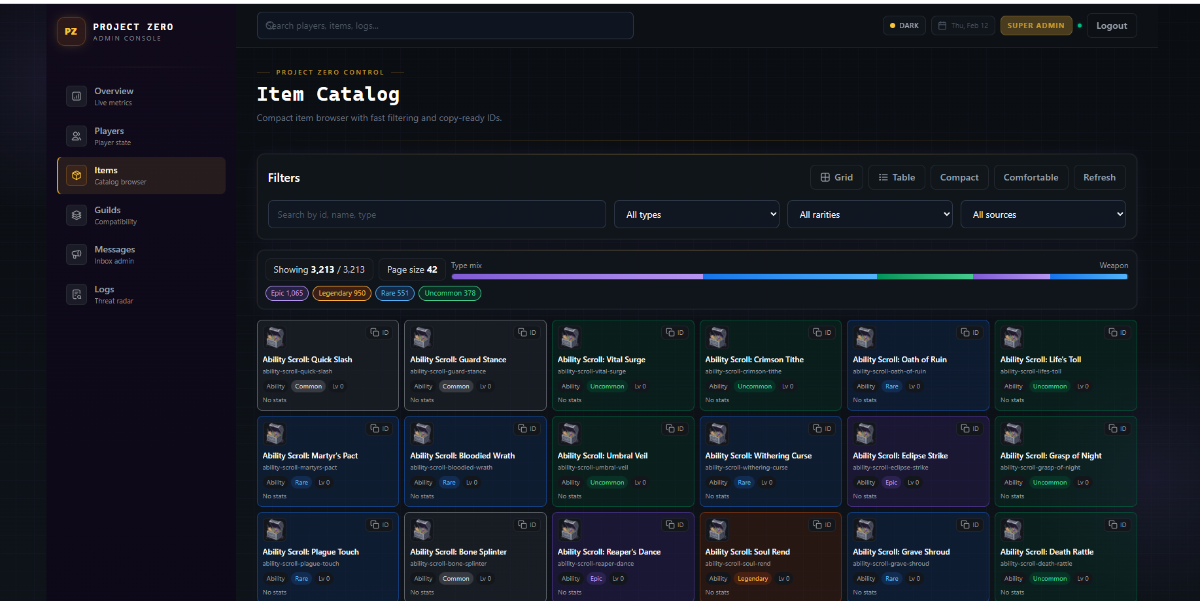Click the Refresh button
Viewport: 1200px width, 601px height.
(x=1099, y=178)
